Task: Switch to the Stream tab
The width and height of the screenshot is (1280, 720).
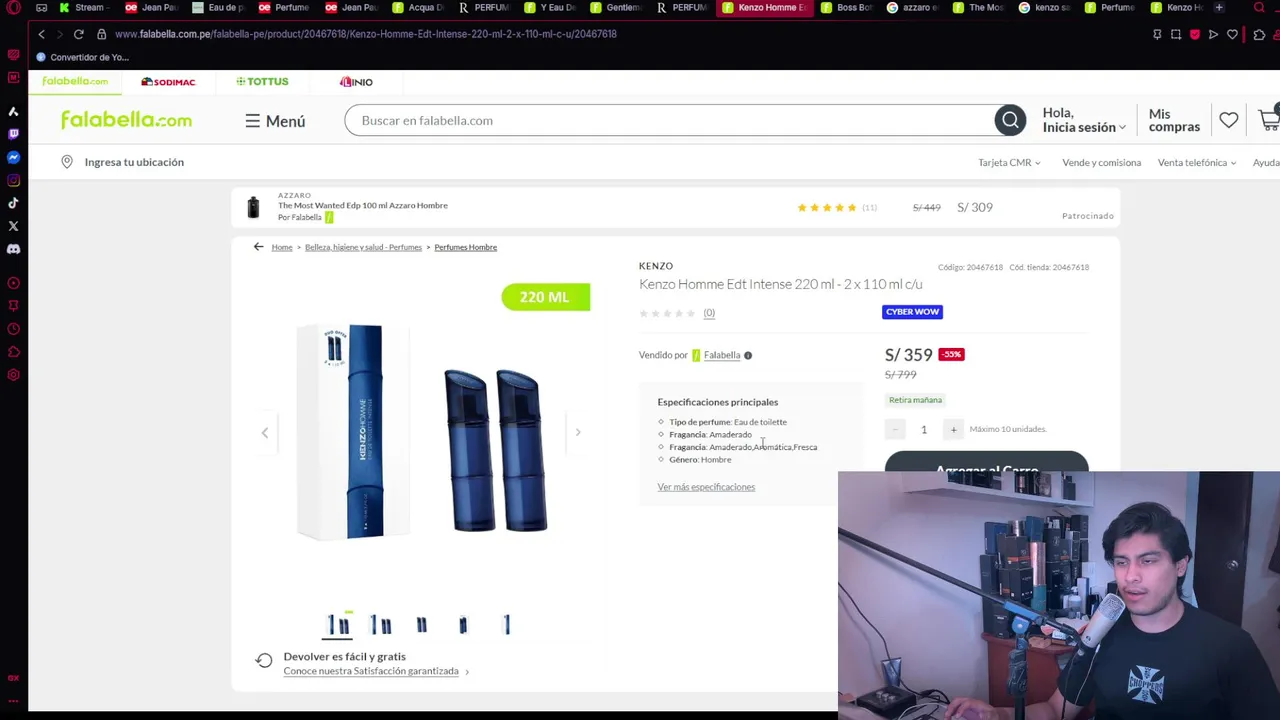Action: [x=81, y=8]
